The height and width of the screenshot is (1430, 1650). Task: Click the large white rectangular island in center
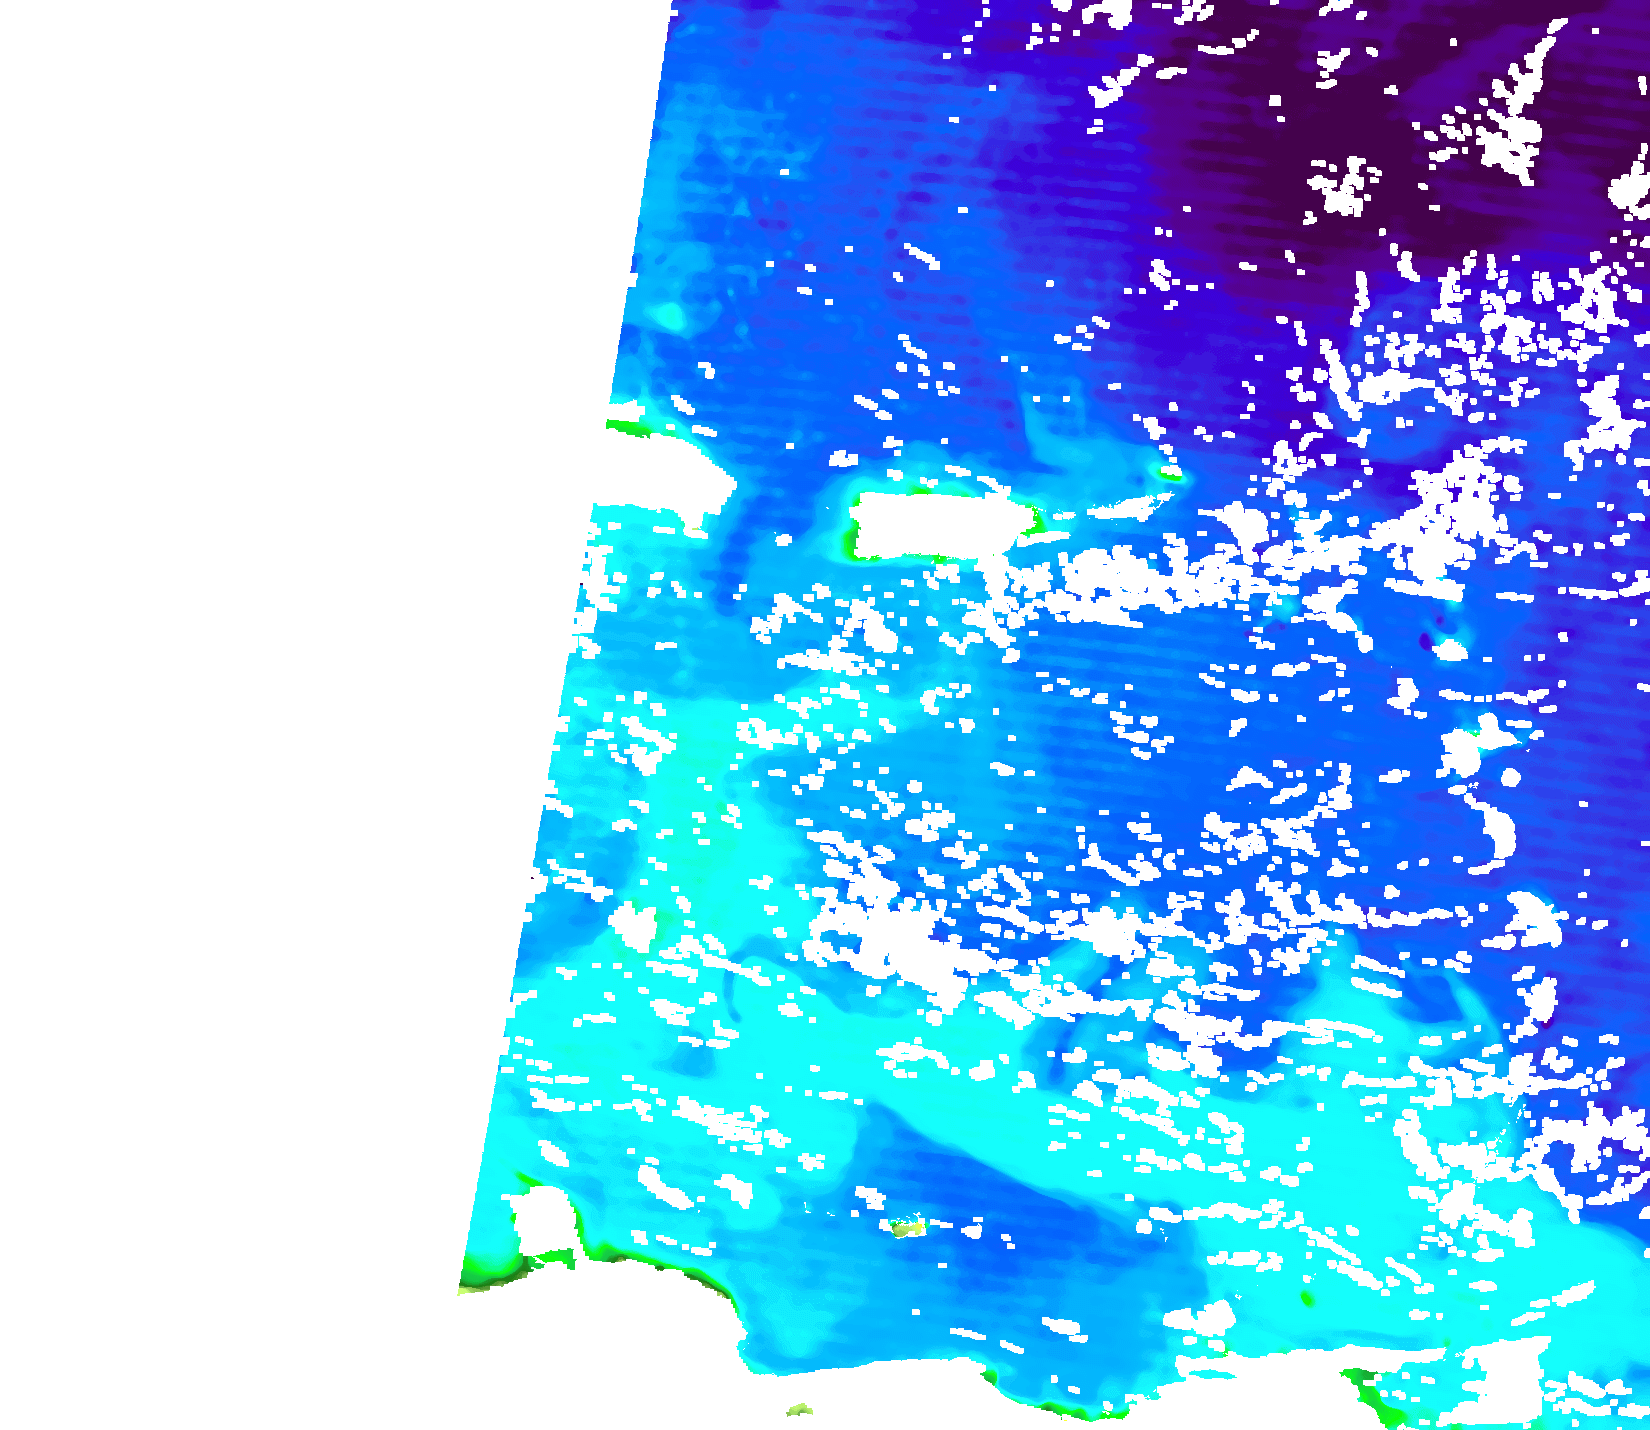coord(935,524)
